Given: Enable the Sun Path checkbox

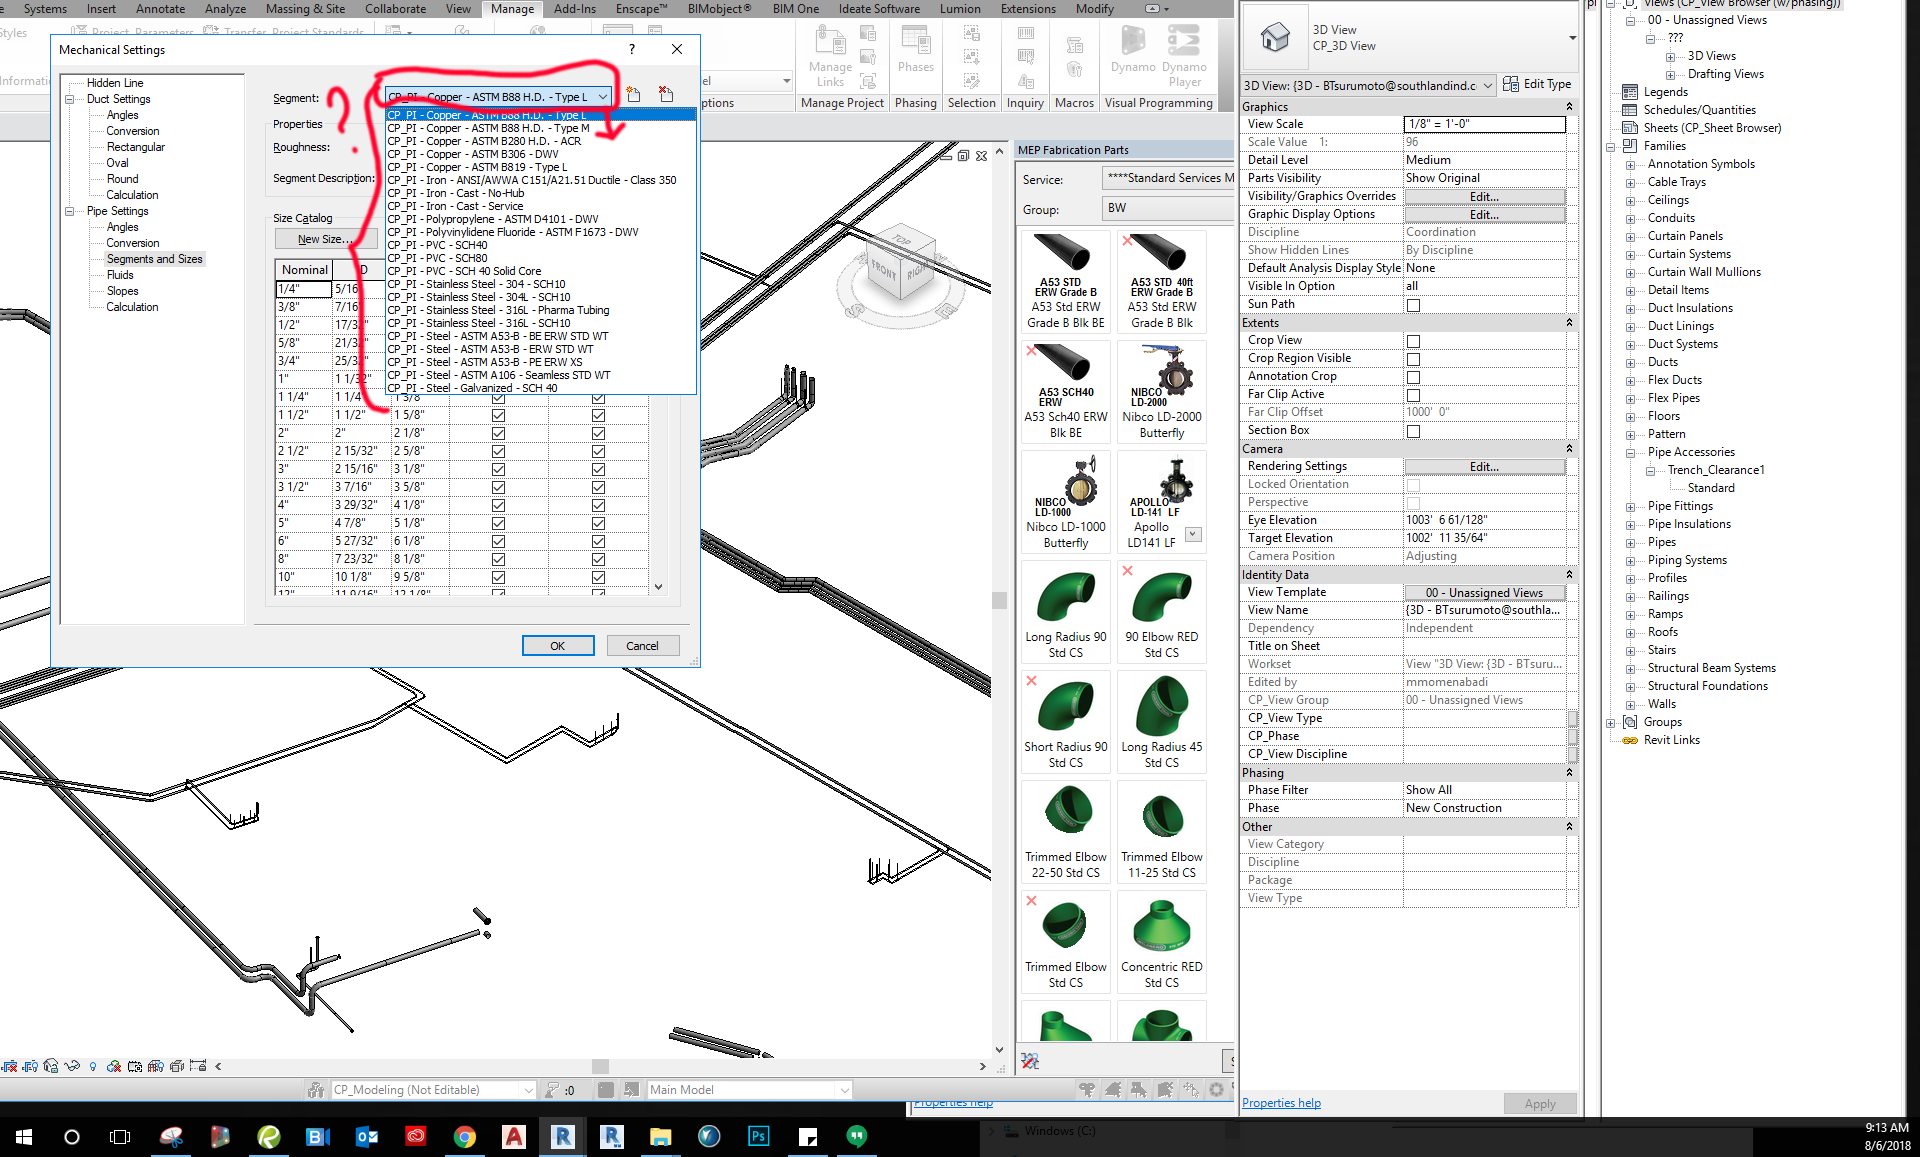Looking at the screenshot, I should coord(1413,305).
